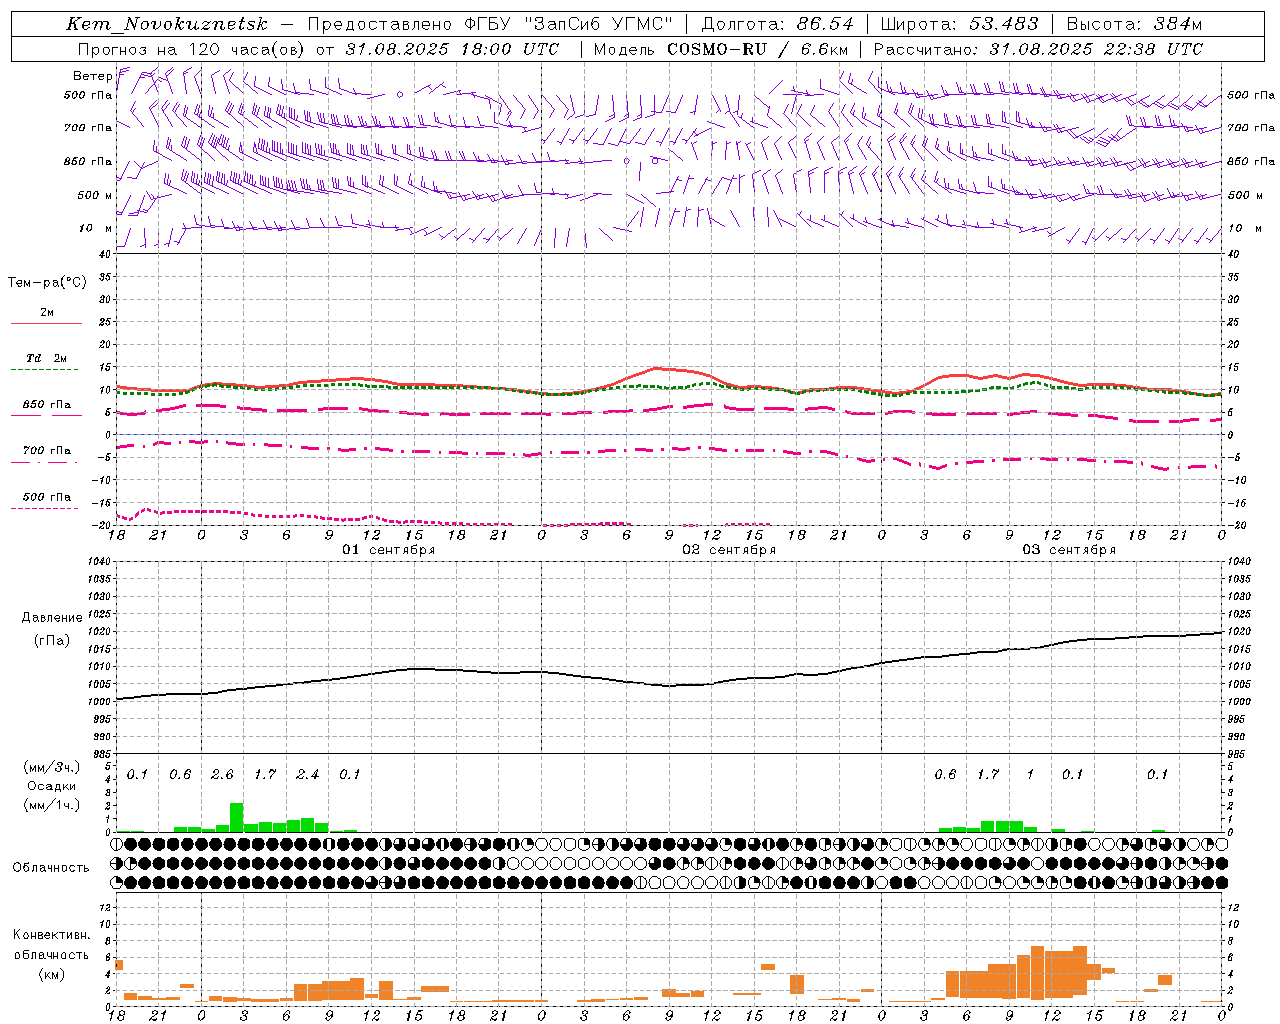Screen dimensions: 1280x1024
Task: Click the '2.4' three-hour precipitation total
Action: coord(307,774)
